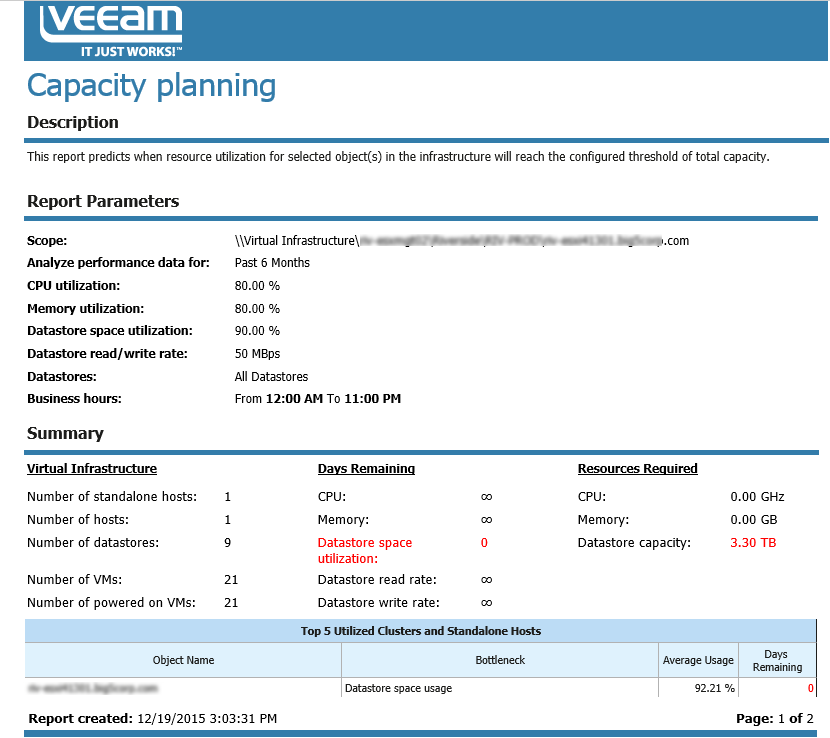The height and width of the screenshot is (738, 830).
Task: Select the red 0 beside Datastore space utilization
Action: click(x=484, y=543)
